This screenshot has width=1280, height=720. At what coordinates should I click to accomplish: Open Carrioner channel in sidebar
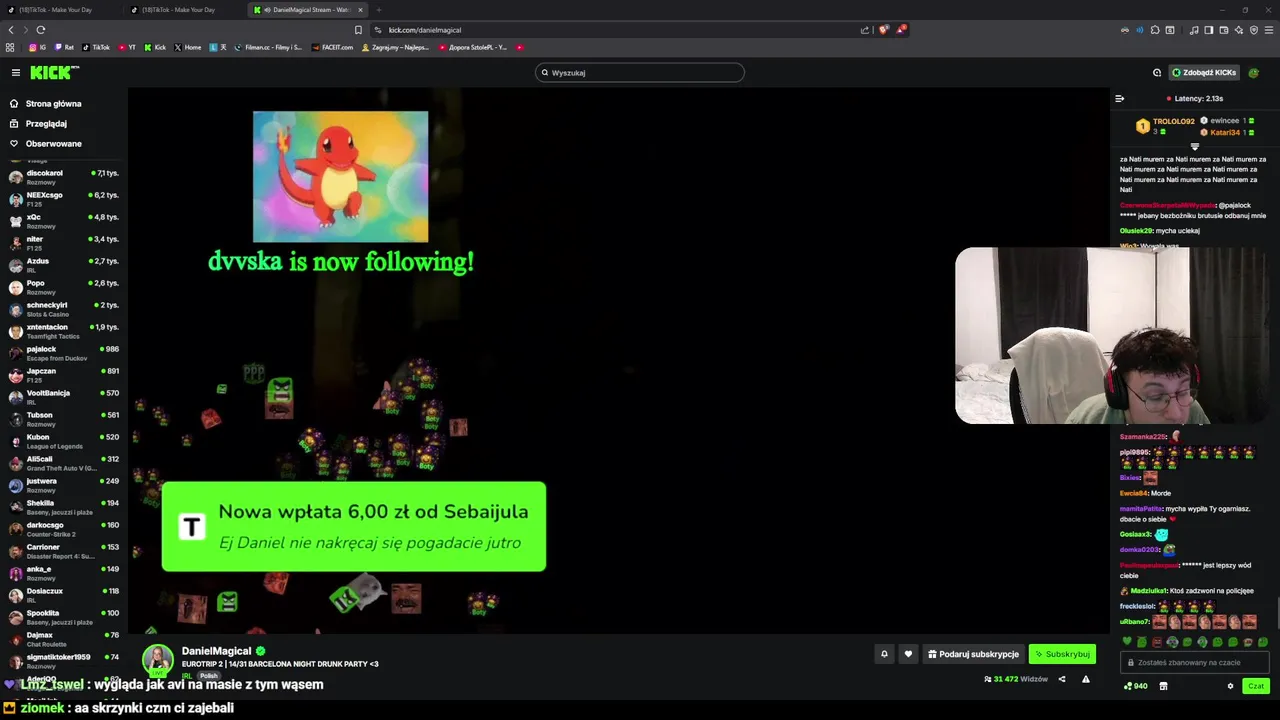(64, 551)
